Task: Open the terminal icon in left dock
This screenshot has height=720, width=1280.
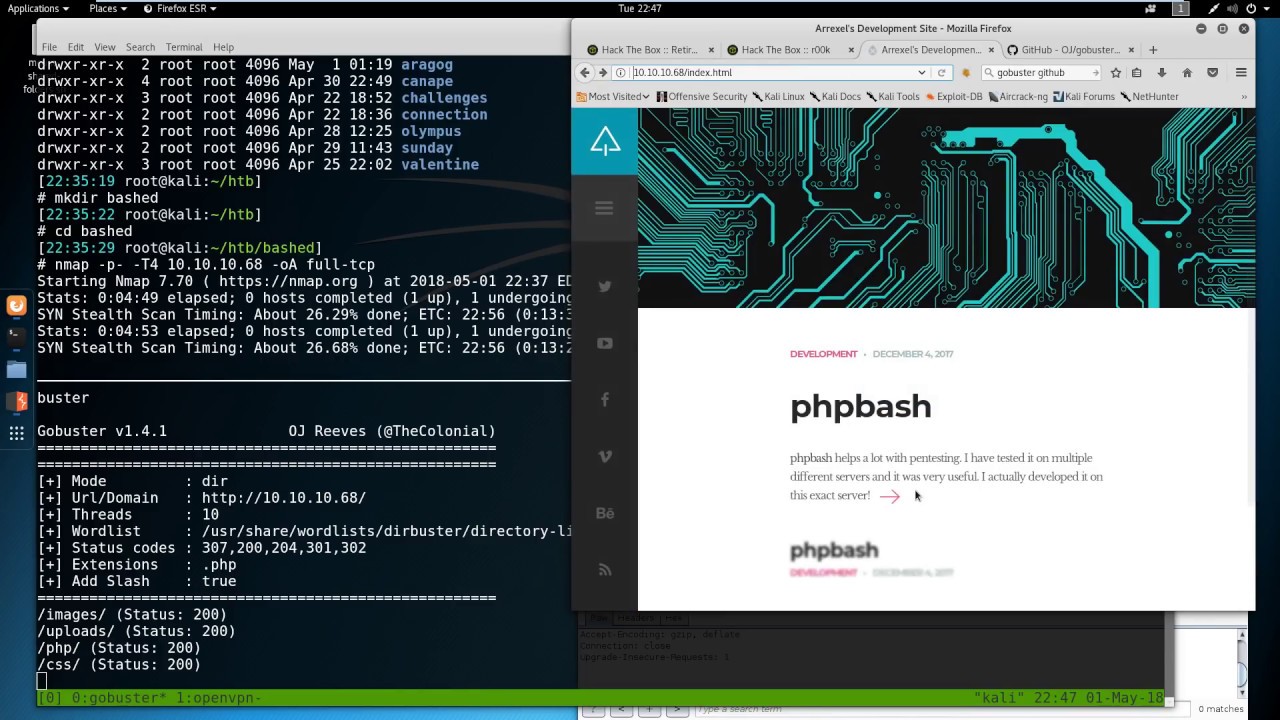Action: pos(16,337)
